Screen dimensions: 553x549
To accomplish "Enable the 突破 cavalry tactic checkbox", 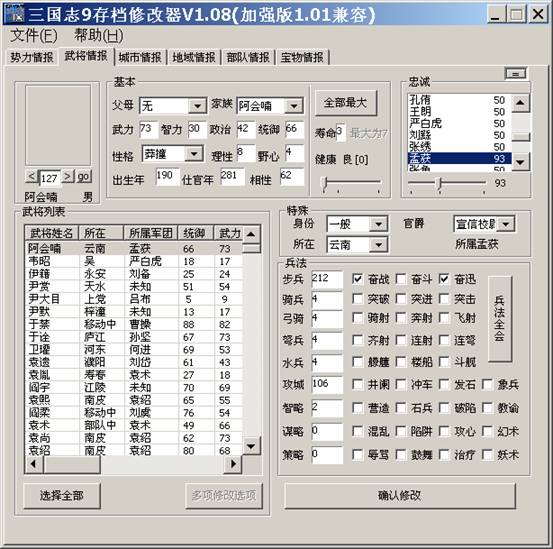I will 357,299.
